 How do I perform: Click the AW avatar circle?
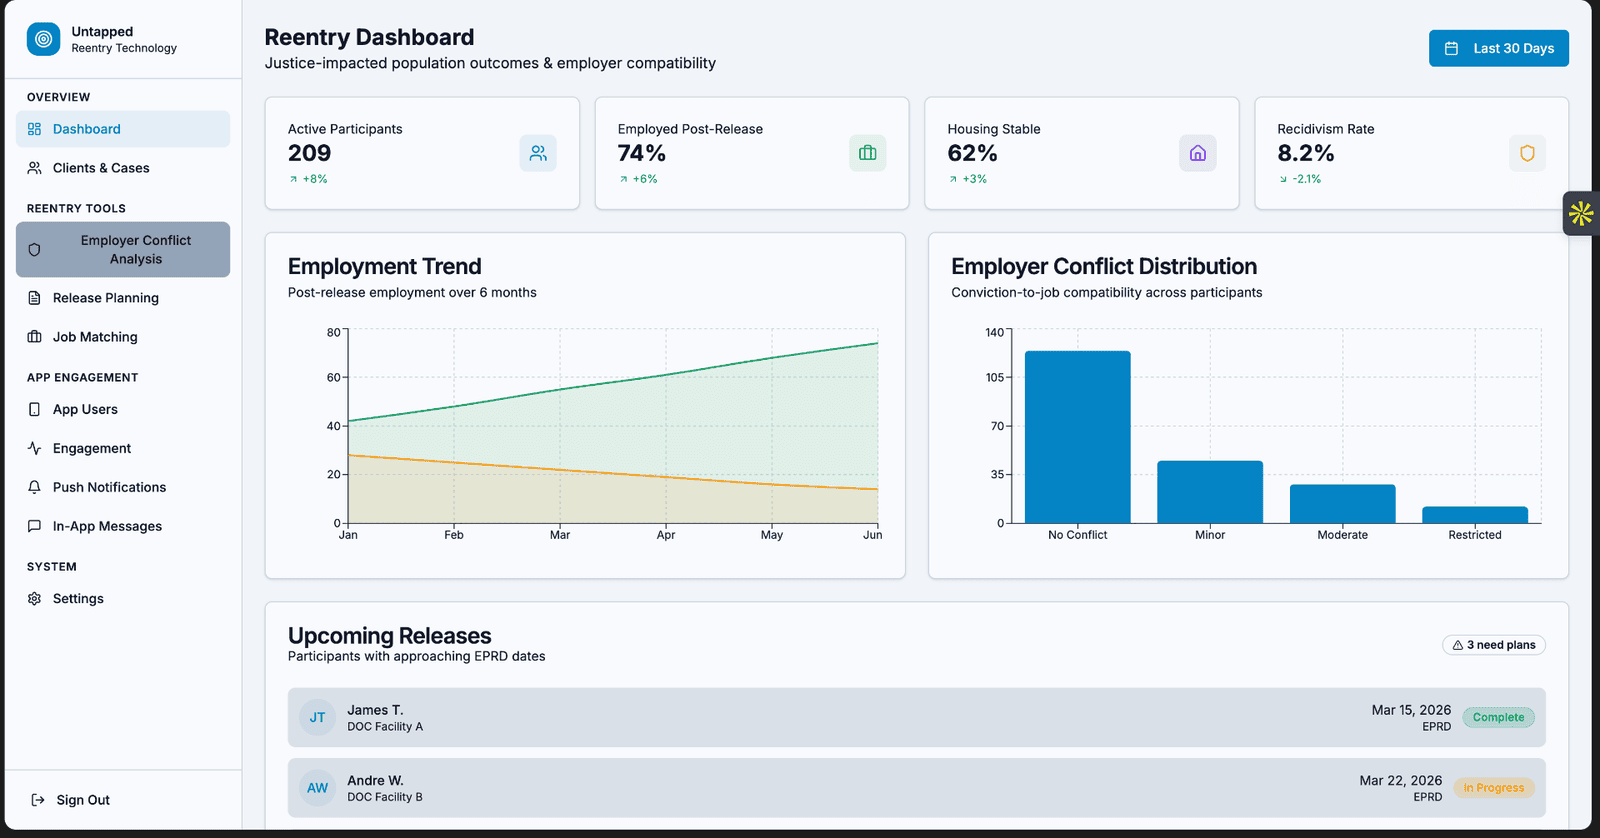(317, 788)
